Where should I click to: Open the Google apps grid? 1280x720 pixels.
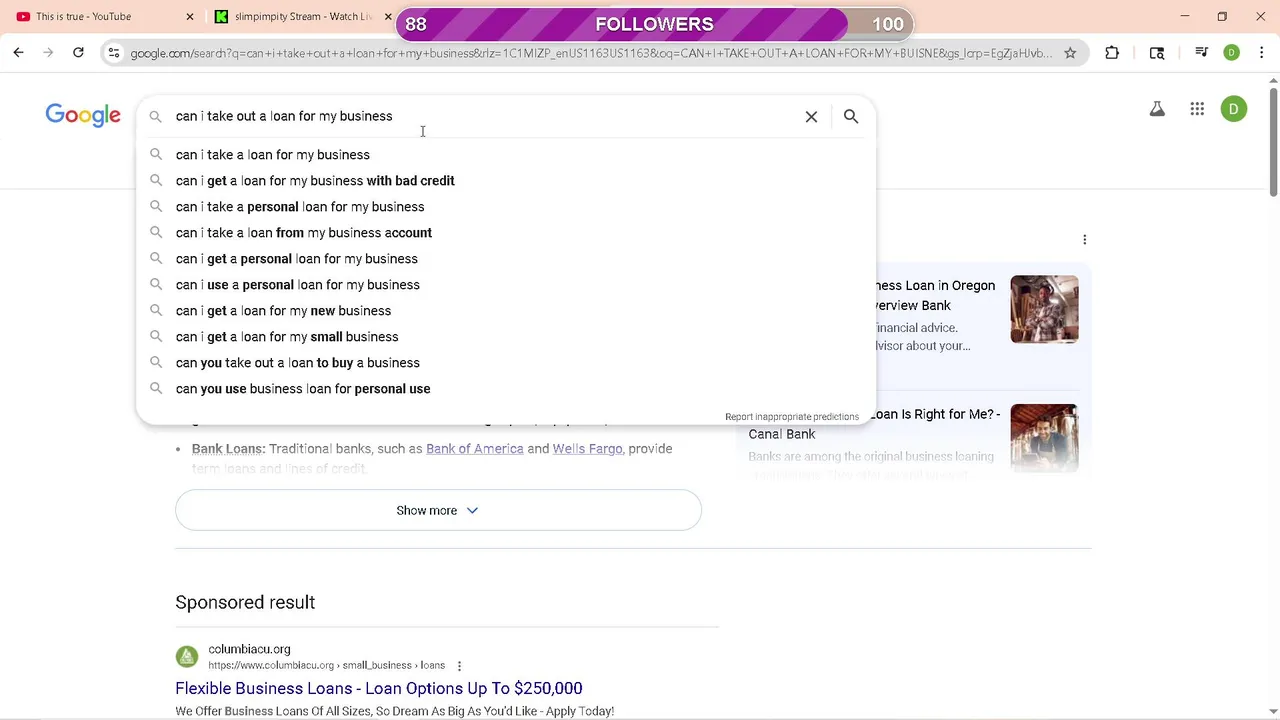coord(1197,109)
